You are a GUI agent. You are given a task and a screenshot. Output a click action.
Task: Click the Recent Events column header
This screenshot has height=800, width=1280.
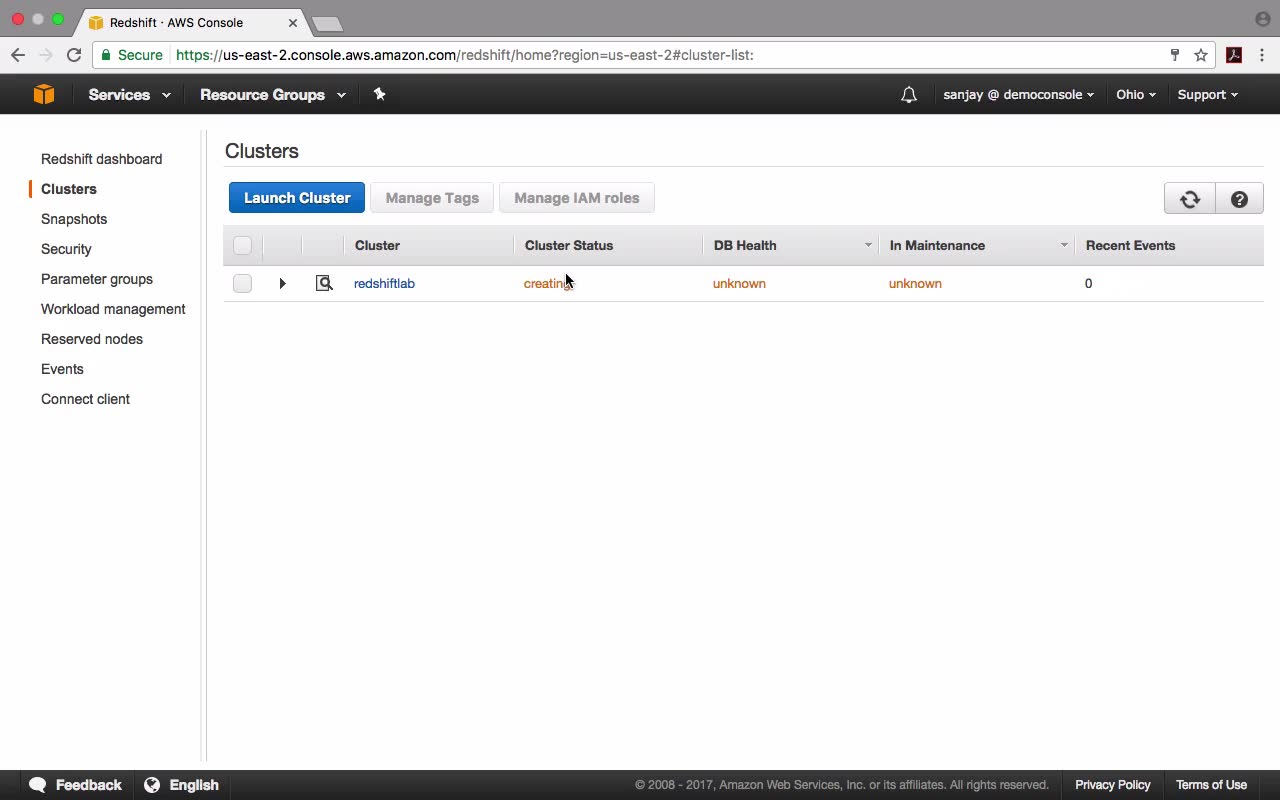pyautogui.click(x=1130, y=245)
